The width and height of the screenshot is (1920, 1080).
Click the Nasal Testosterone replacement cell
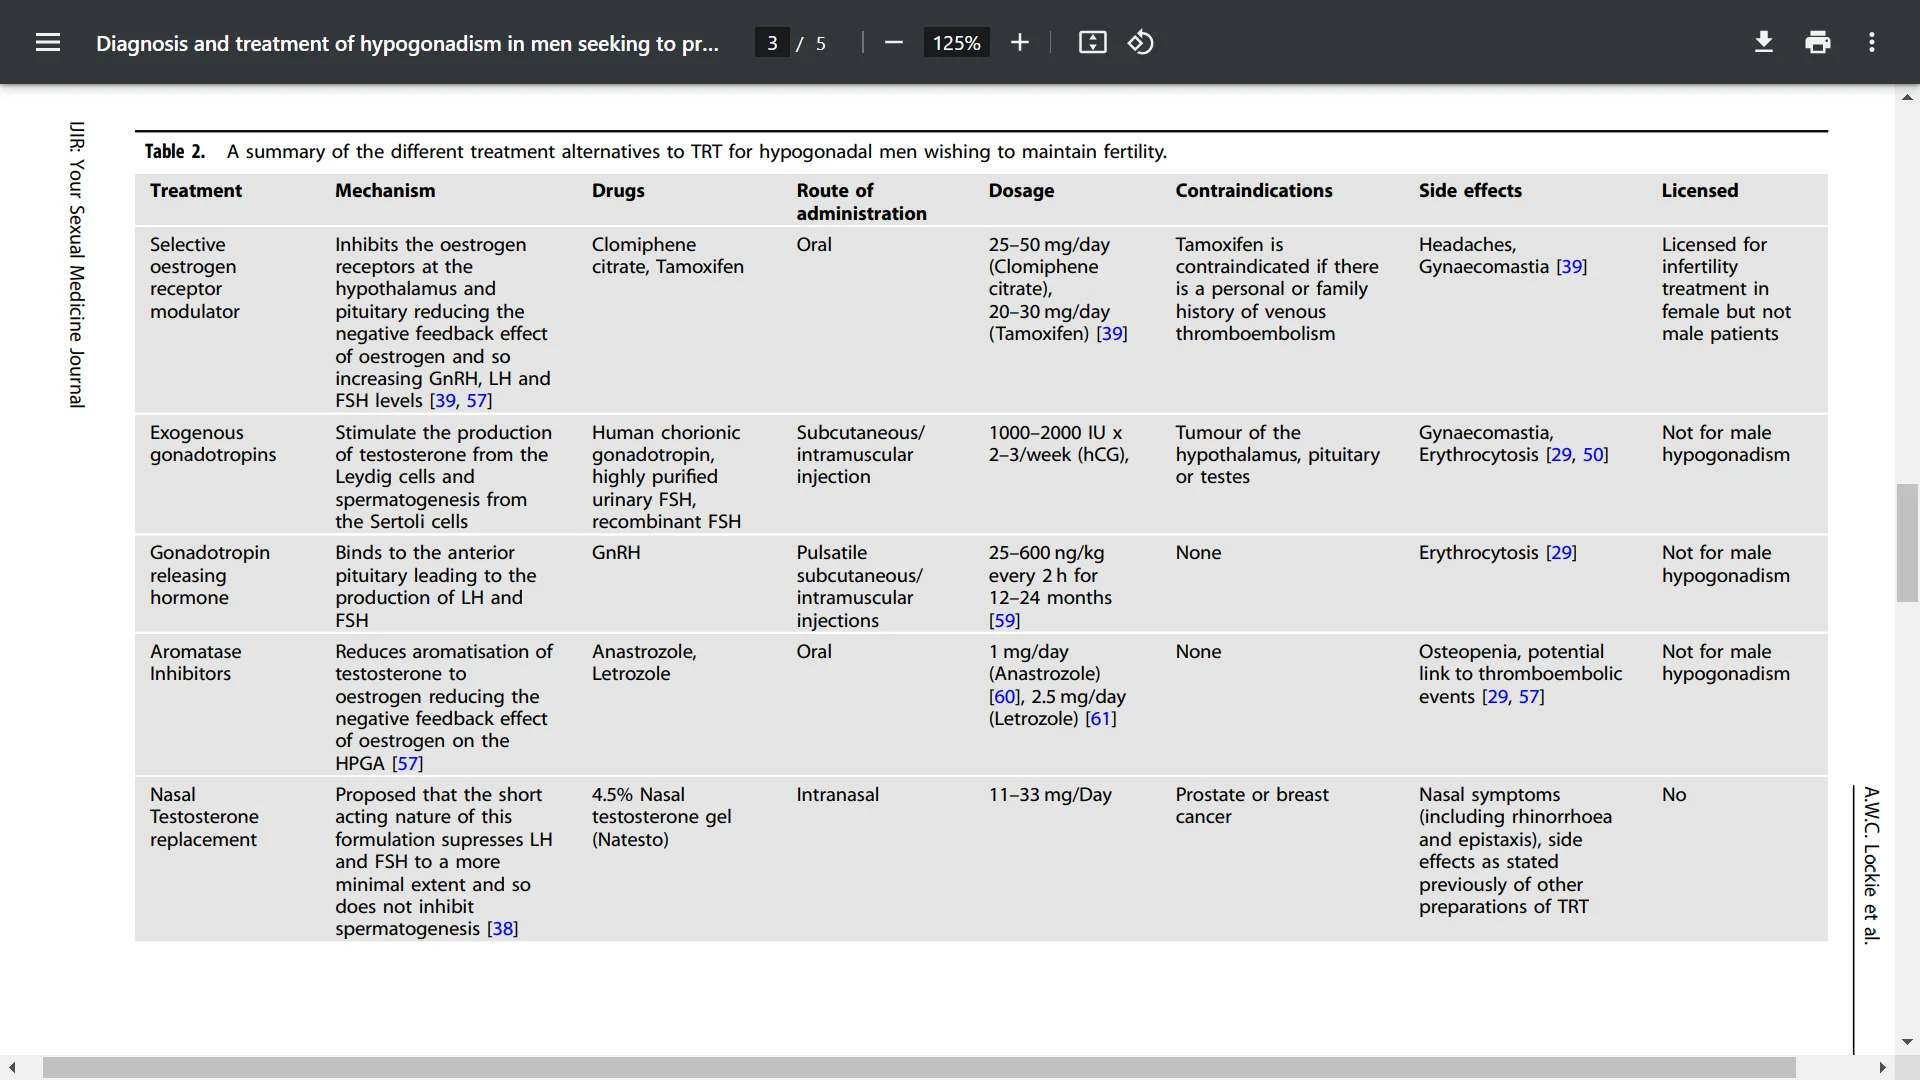pyautogui.click(x=204, y=817)
